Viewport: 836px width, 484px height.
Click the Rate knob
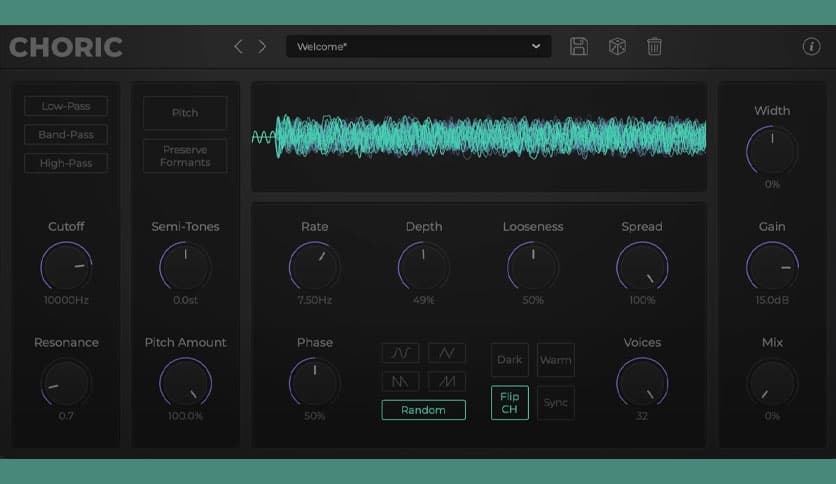pyautogui.click(x=315, y=267)
